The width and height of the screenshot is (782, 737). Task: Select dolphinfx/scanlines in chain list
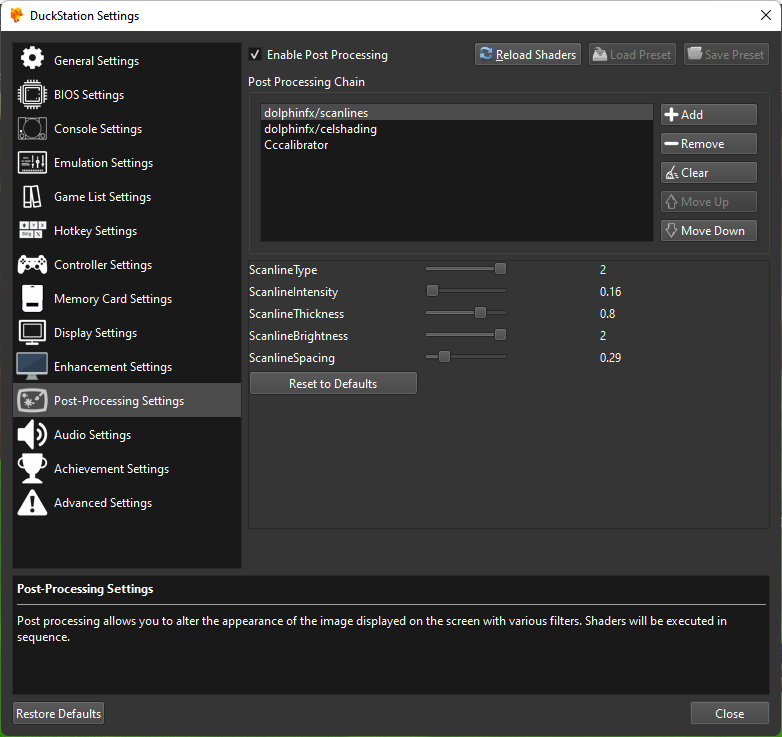(x=456, y=113)
